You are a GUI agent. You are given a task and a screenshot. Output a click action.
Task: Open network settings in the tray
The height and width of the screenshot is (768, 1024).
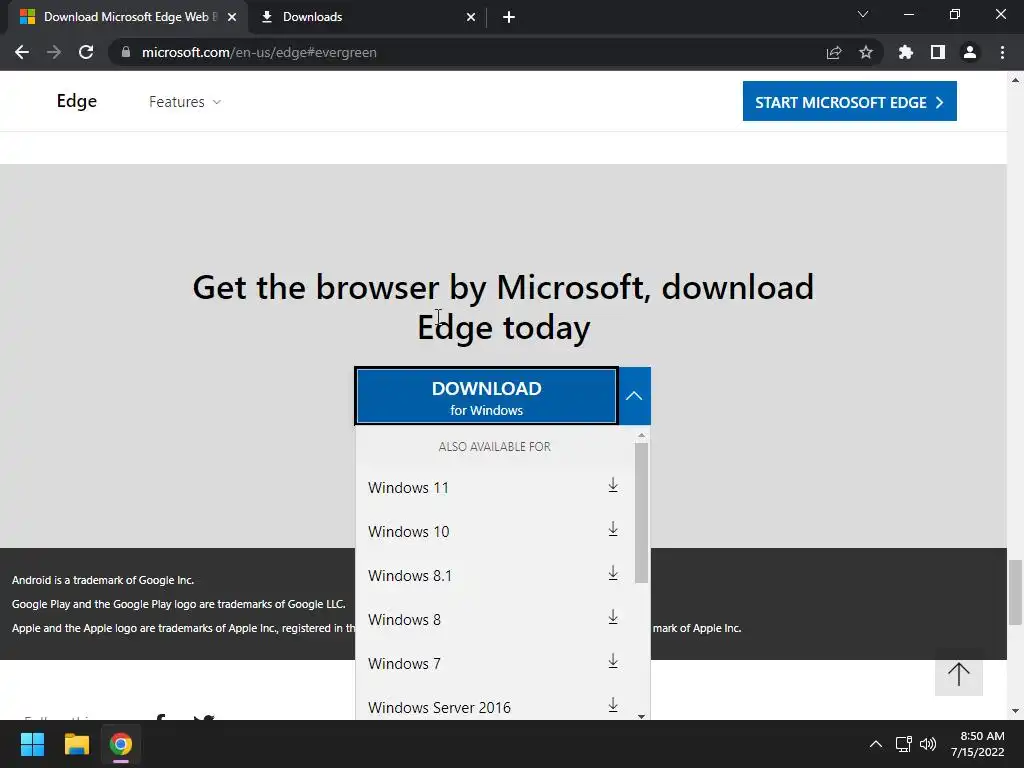(903, 744)
